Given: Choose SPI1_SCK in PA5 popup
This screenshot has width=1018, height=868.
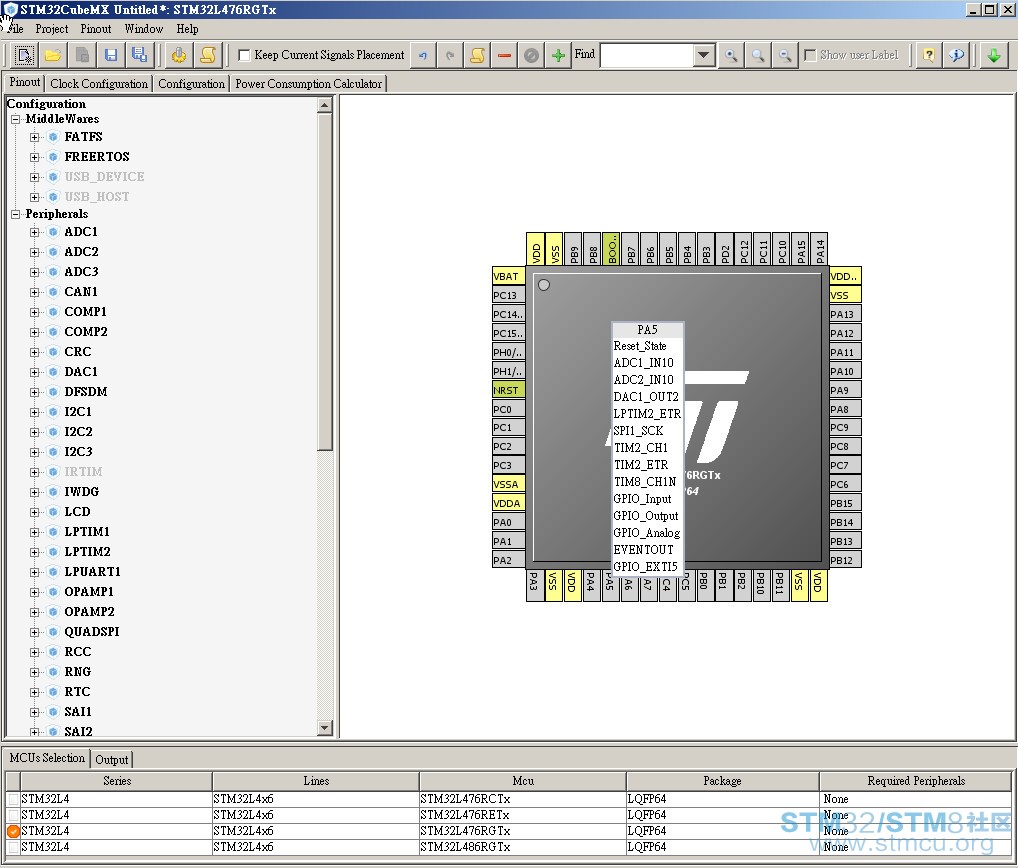Looking at the screenshot, I should 647,430.
